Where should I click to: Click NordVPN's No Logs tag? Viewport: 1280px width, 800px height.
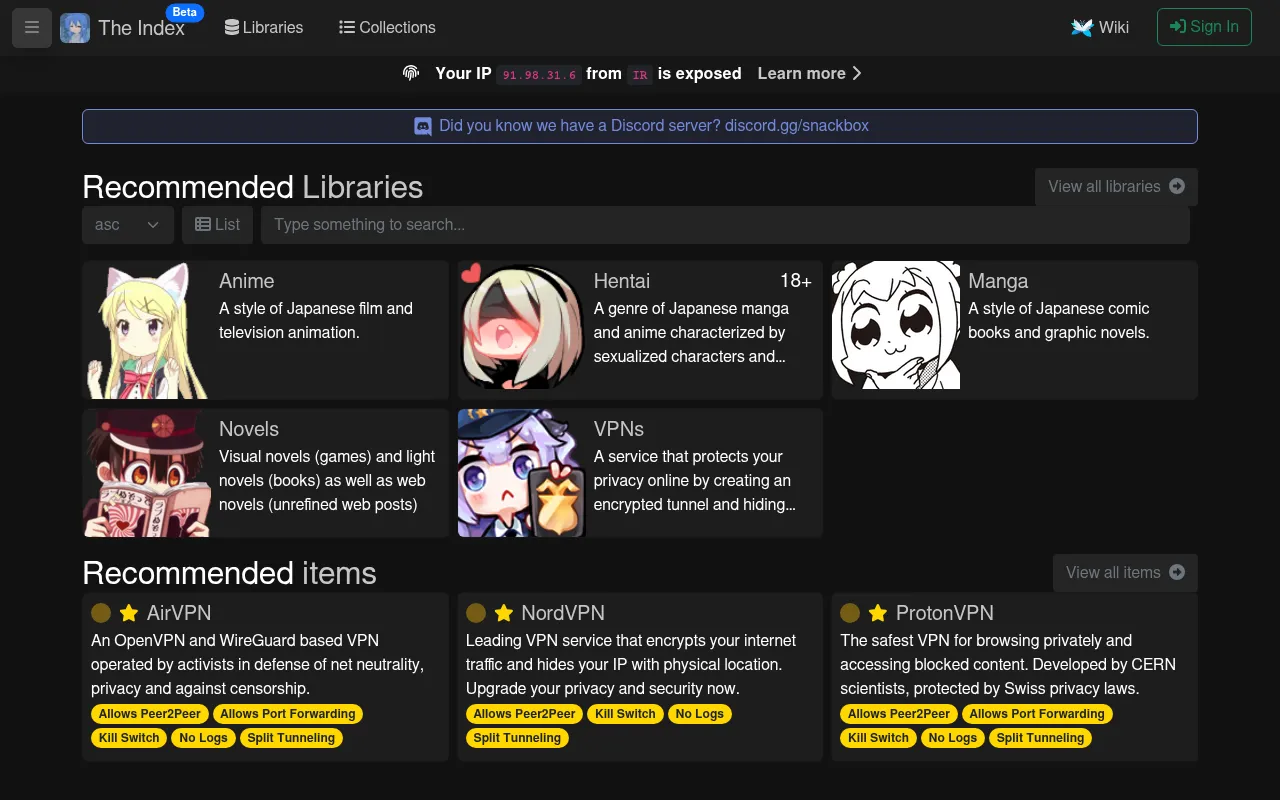point(700,714)
